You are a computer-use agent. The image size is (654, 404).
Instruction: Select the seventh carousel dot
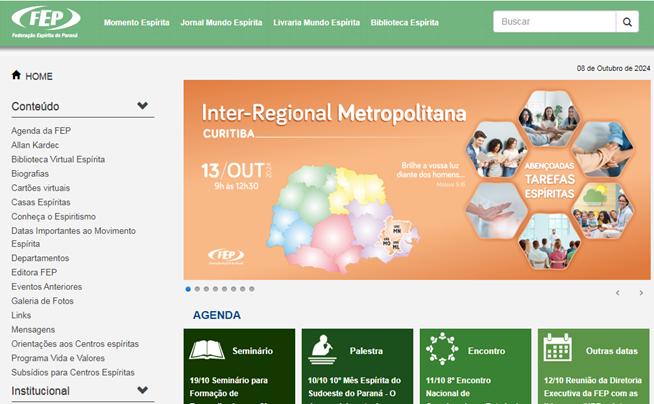tap(243, 289)
